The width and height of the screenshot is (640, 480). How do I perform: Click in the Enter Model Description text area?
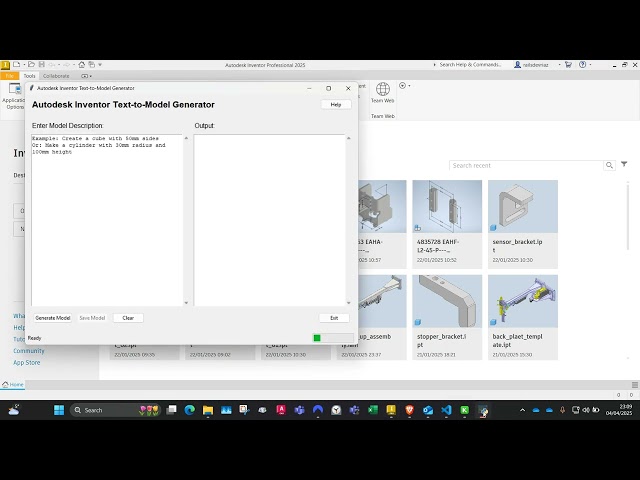[107, 220]
